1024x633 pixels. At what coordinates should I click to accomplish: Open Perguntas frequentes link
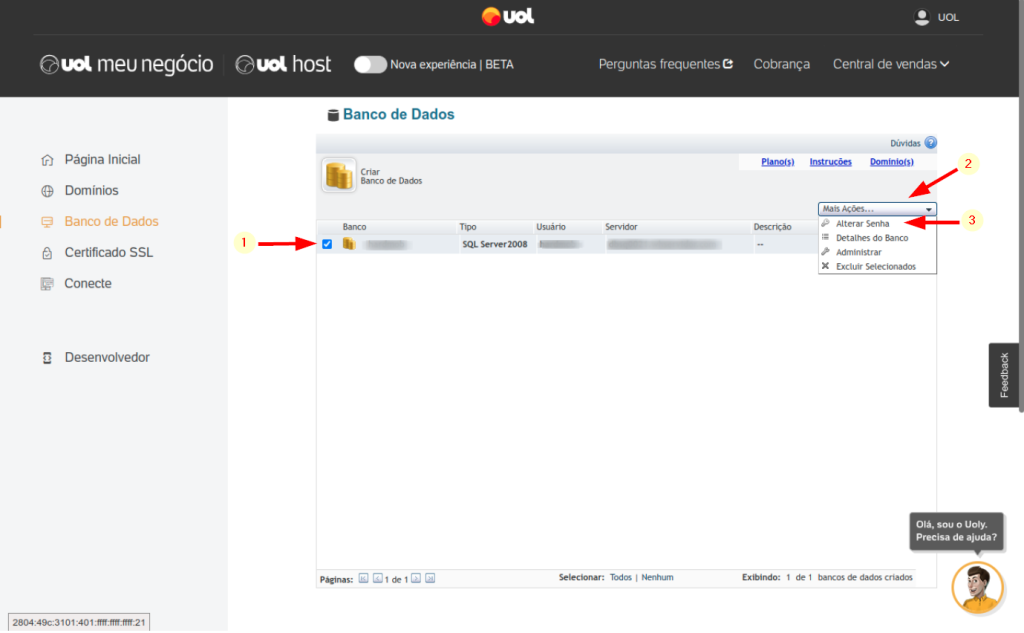point(665,64)
